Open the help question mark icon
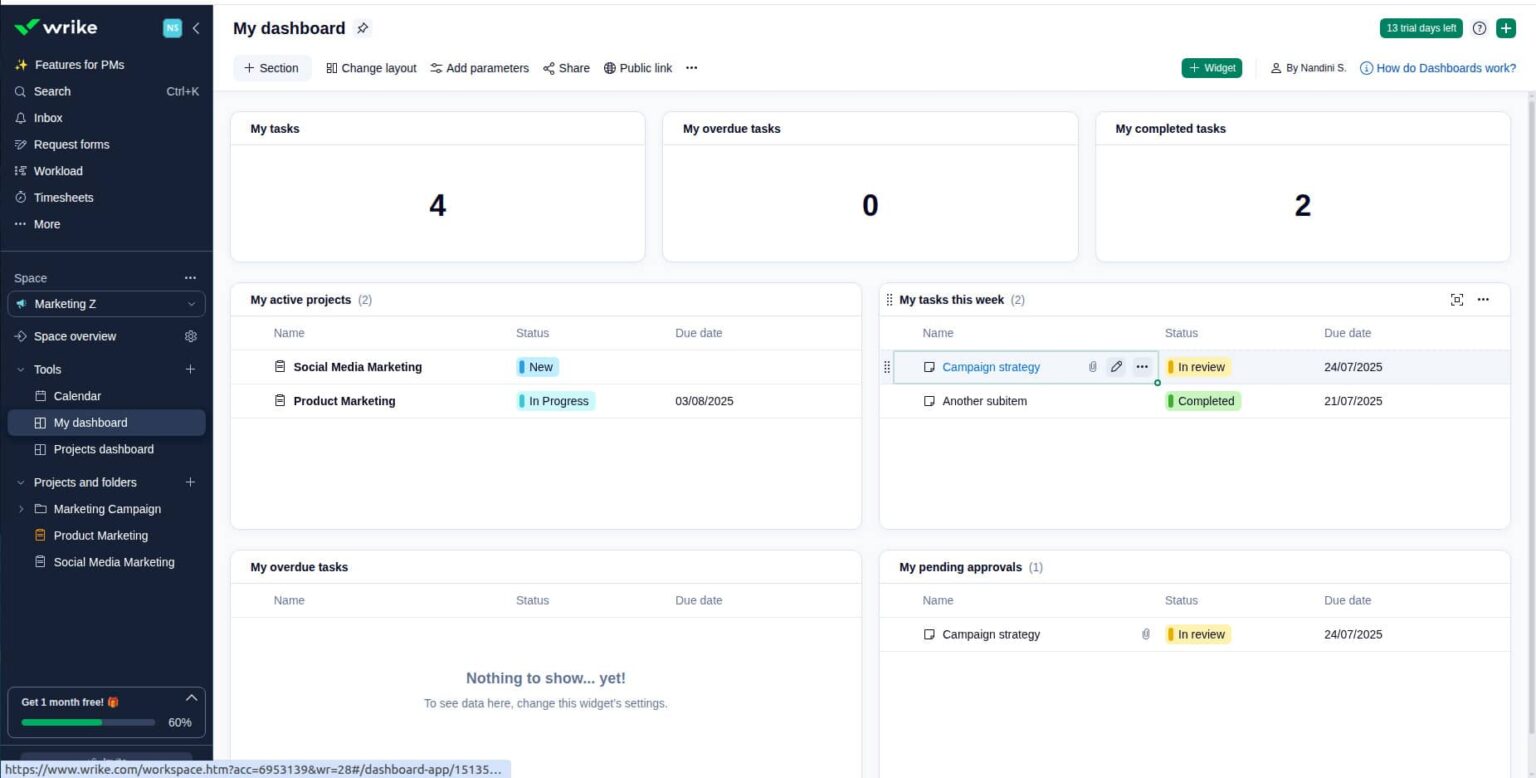 tap(1479, 28)
